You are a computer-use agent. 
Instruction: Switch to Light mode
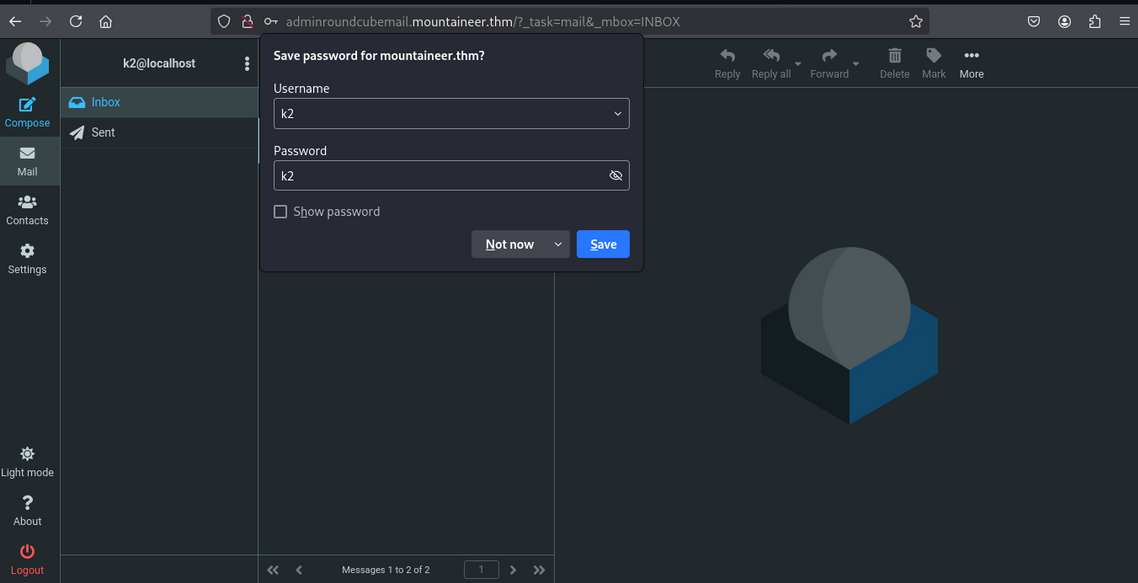click(27, 462)
